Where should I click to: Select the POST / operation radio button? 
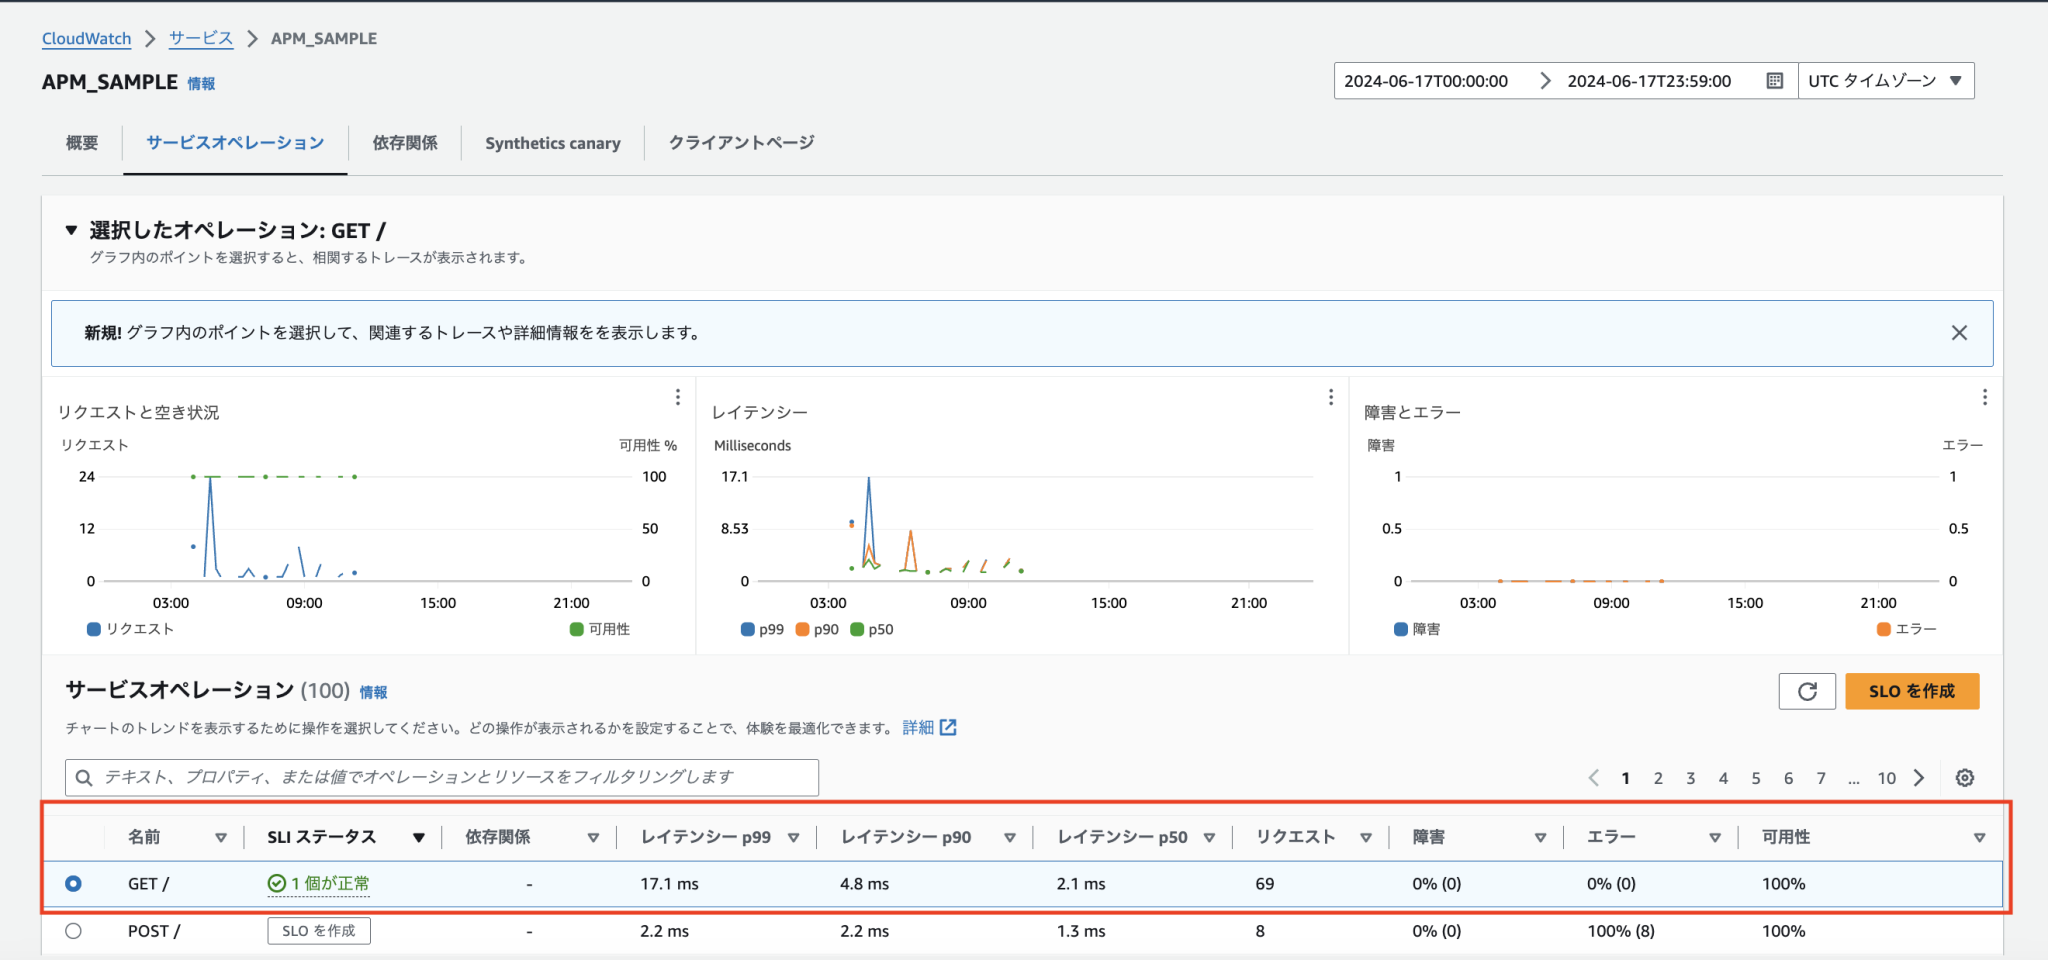(72, 930)
